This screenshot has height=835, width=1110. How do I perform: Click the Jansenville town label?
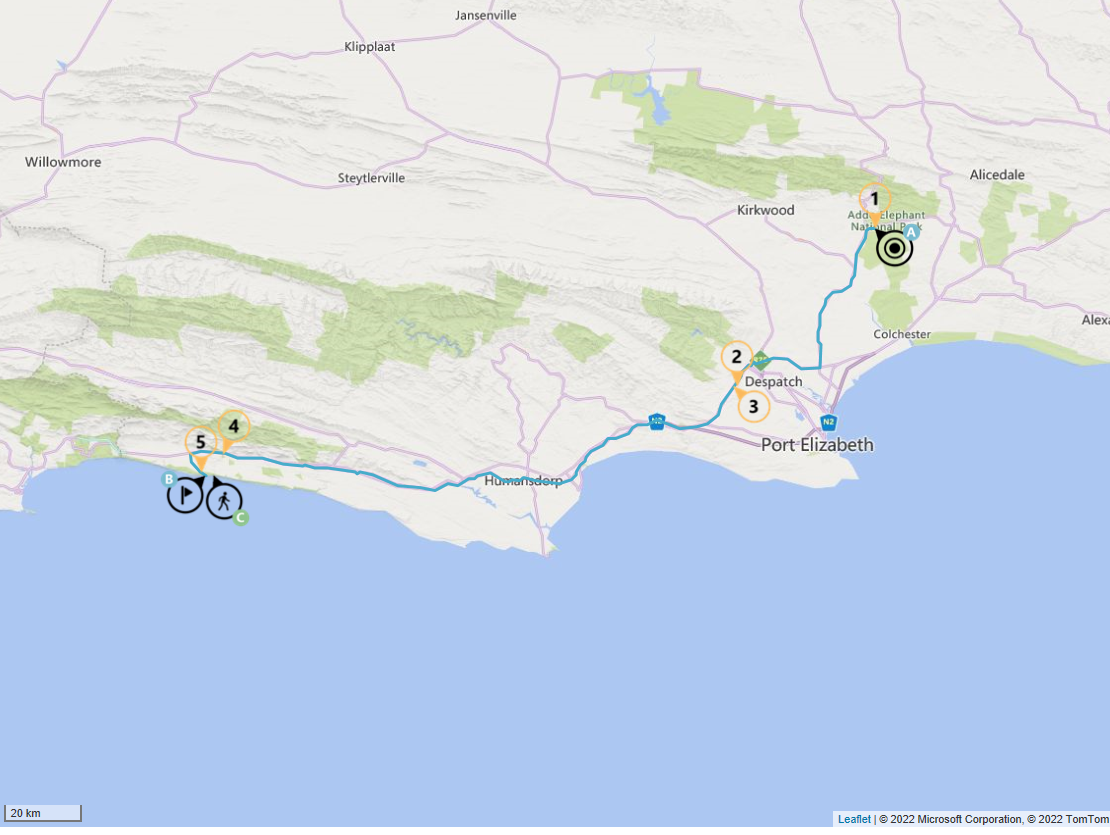486,15
